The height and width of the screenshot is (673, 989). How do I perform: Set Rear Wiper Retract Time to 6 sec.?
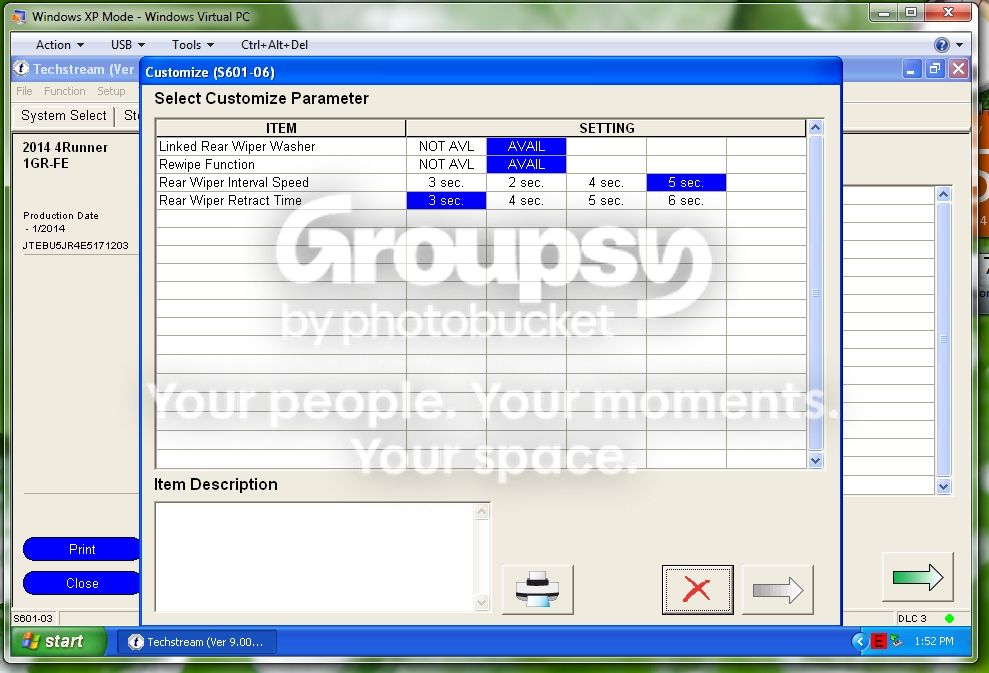pos(686,201)
